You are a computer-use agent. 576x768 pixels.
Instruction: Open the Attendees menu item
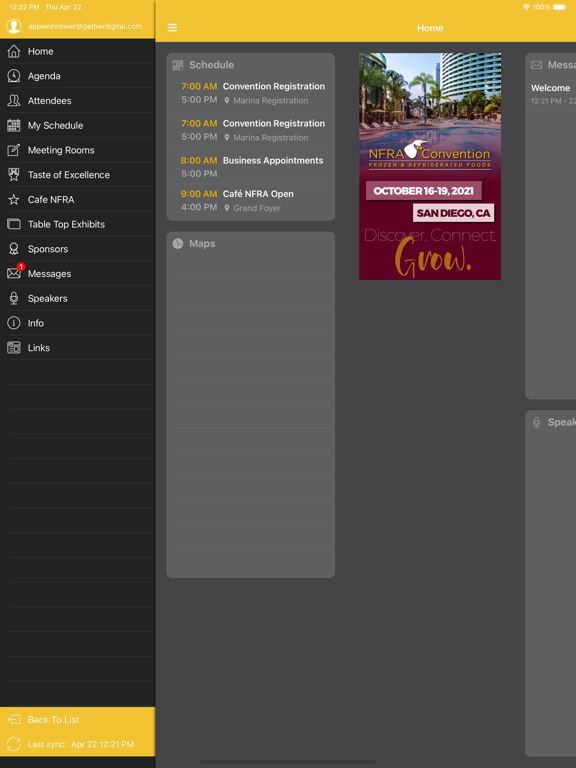(77, 100)
